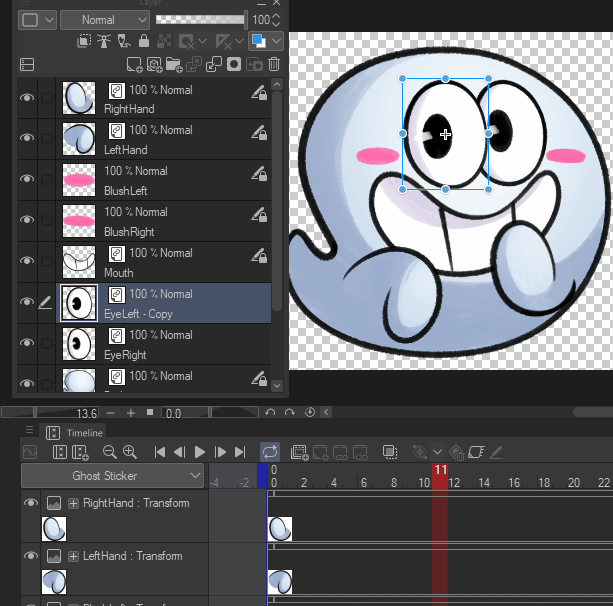Click the Delete layer trash icon
This screenshot has height=606, width=613.
click(x=274, y=65)
